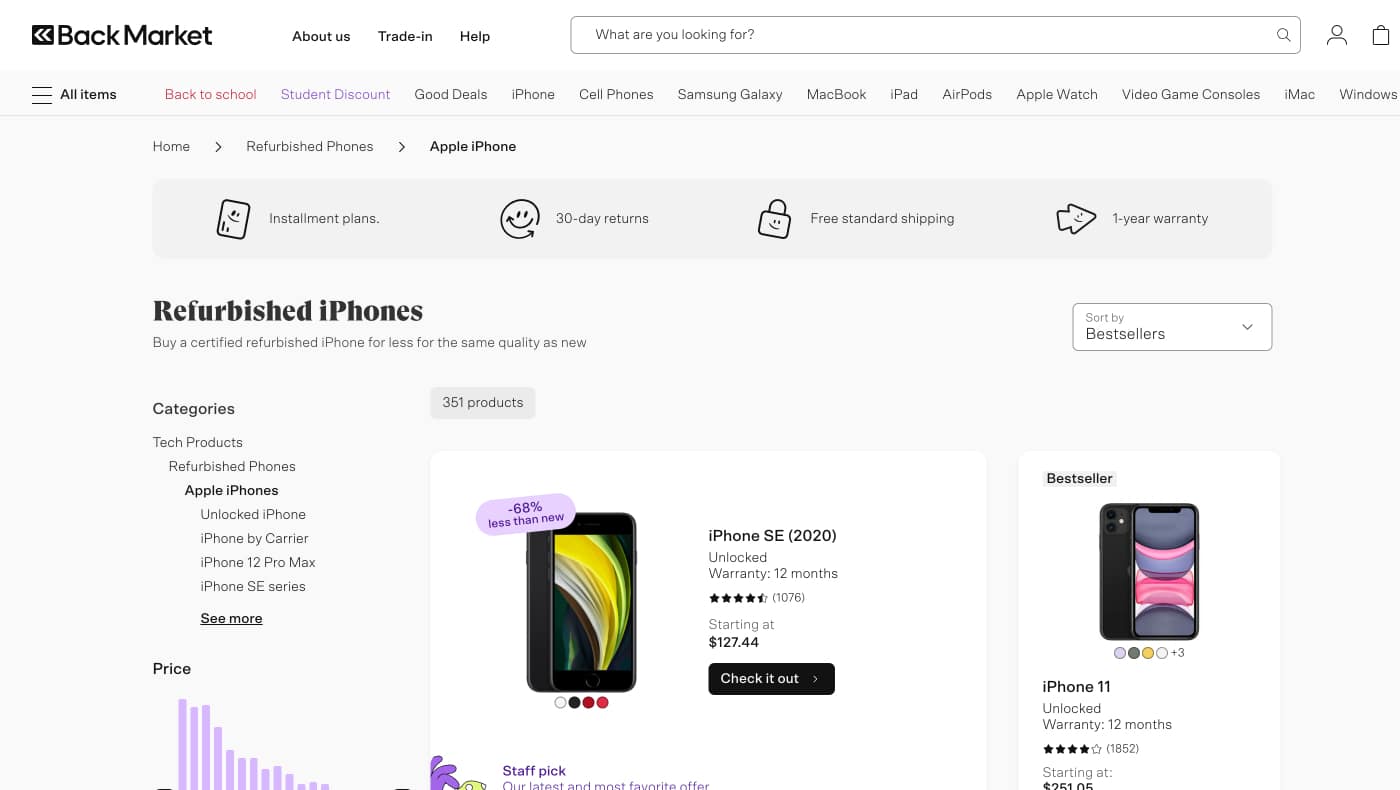
Task: Click the +3 more colors indicator
Action: 1177,653
